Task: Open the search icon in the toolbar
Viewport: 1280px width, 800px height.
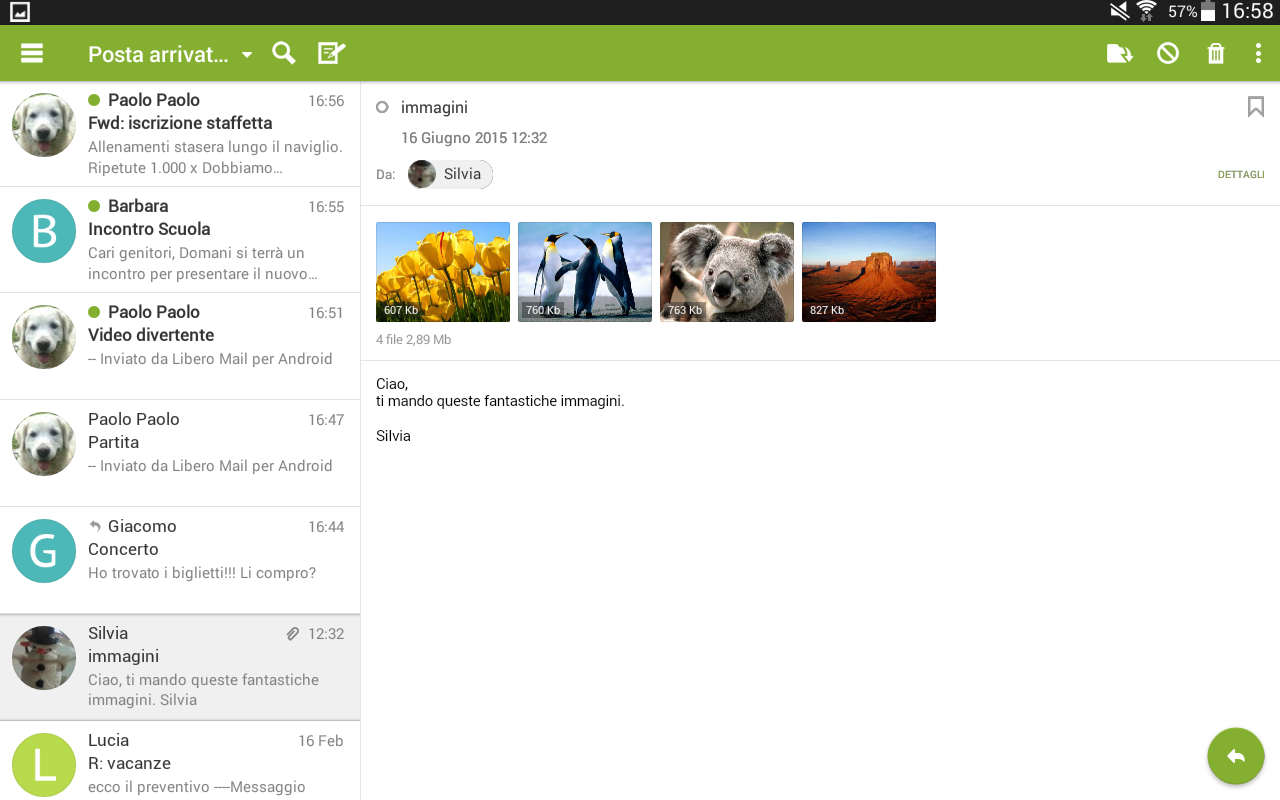Action: click(x=283, y=52)
